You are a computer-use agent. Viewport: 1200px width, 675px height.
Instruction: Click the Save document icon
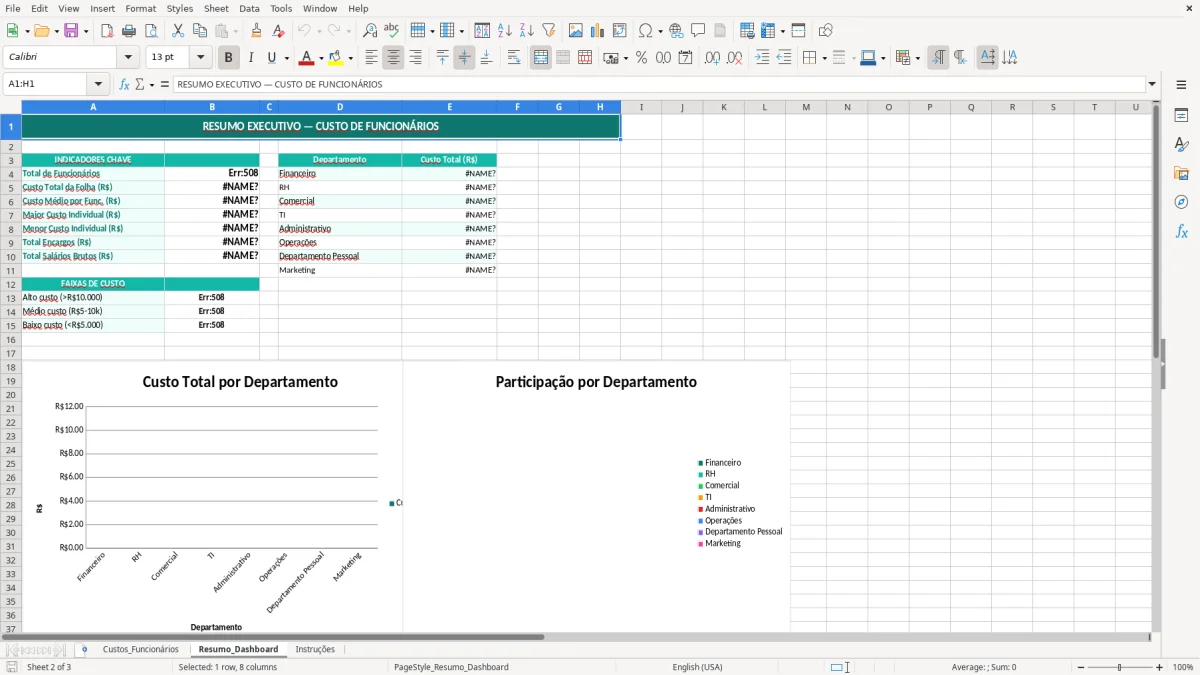(x=71, y=31)
